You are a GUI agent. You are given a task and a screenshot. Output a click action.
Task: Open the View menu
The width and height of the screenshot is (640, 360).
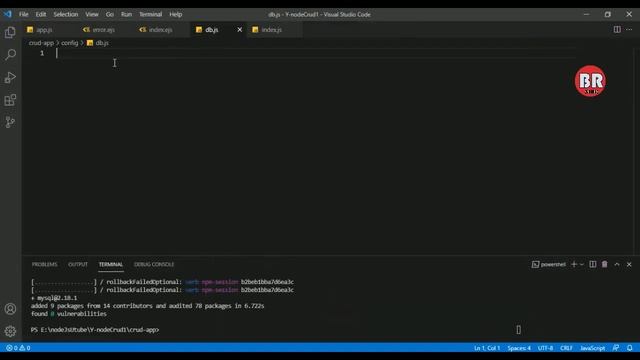[x=92, y=14]
